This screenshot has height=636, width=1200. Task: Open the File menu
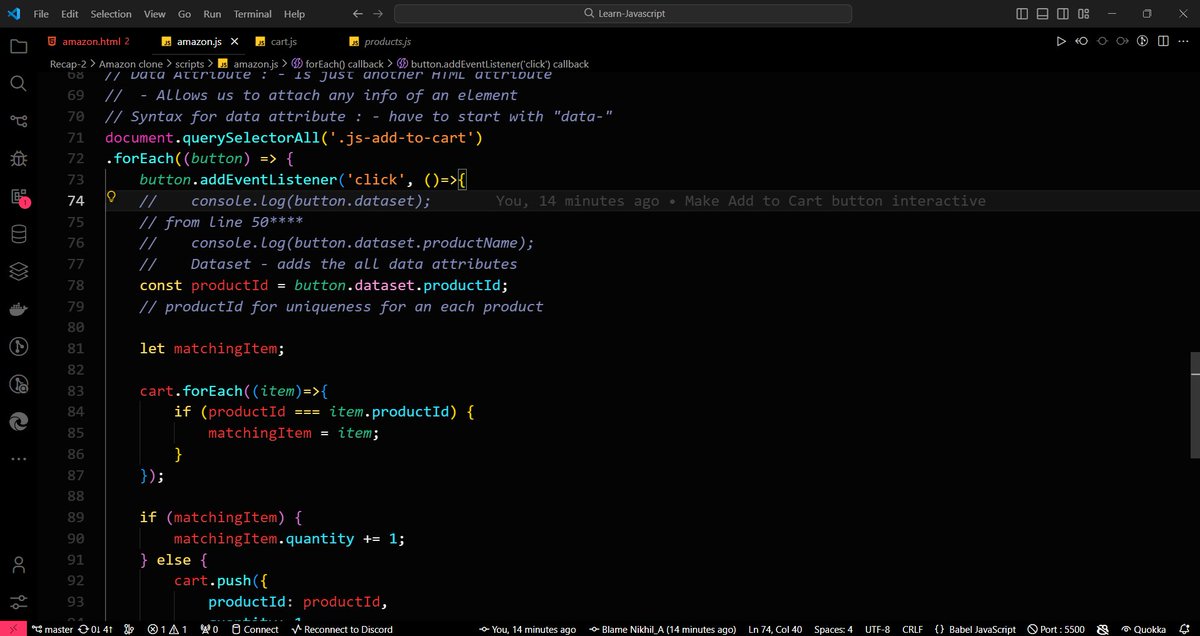pos(41,14)
